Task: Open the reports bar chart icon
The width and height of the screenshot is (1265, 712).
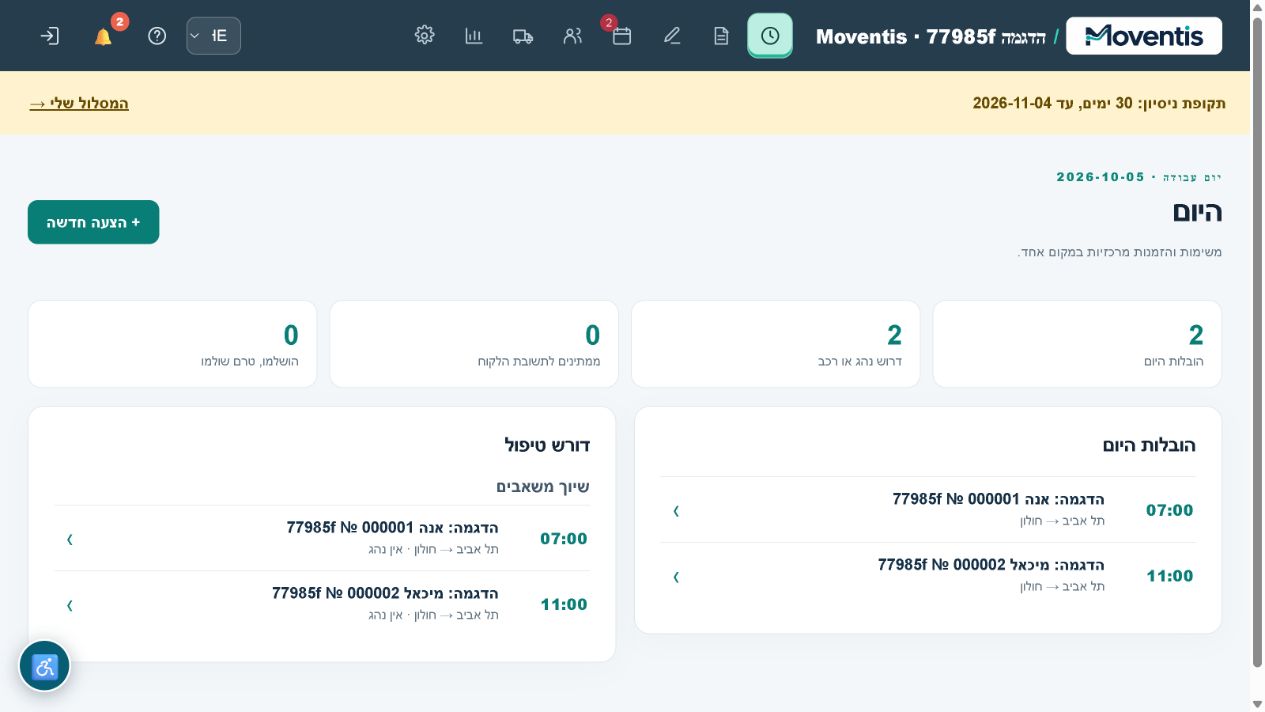Action: tap(474, 36)
